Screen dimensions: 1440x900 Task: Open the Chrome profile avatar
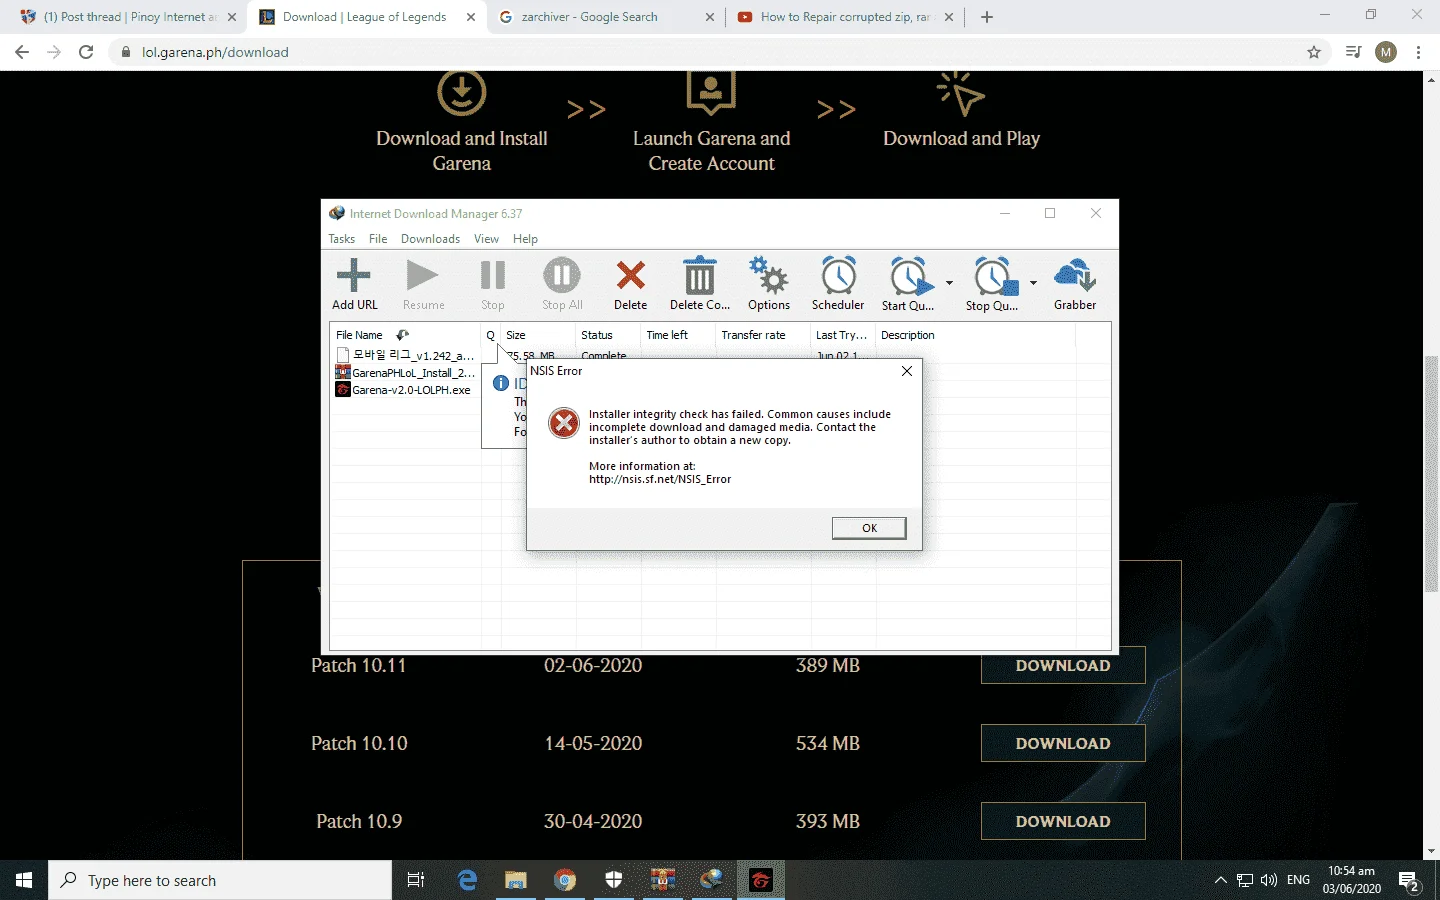[1386, 52]
